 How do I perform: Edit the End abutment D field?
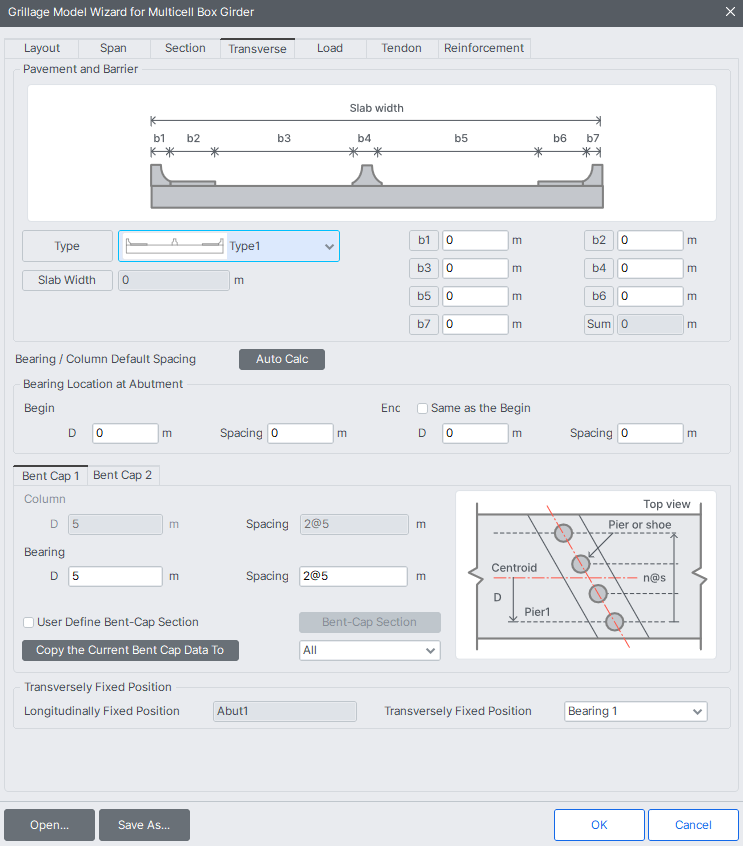click(x=475, y=433)
